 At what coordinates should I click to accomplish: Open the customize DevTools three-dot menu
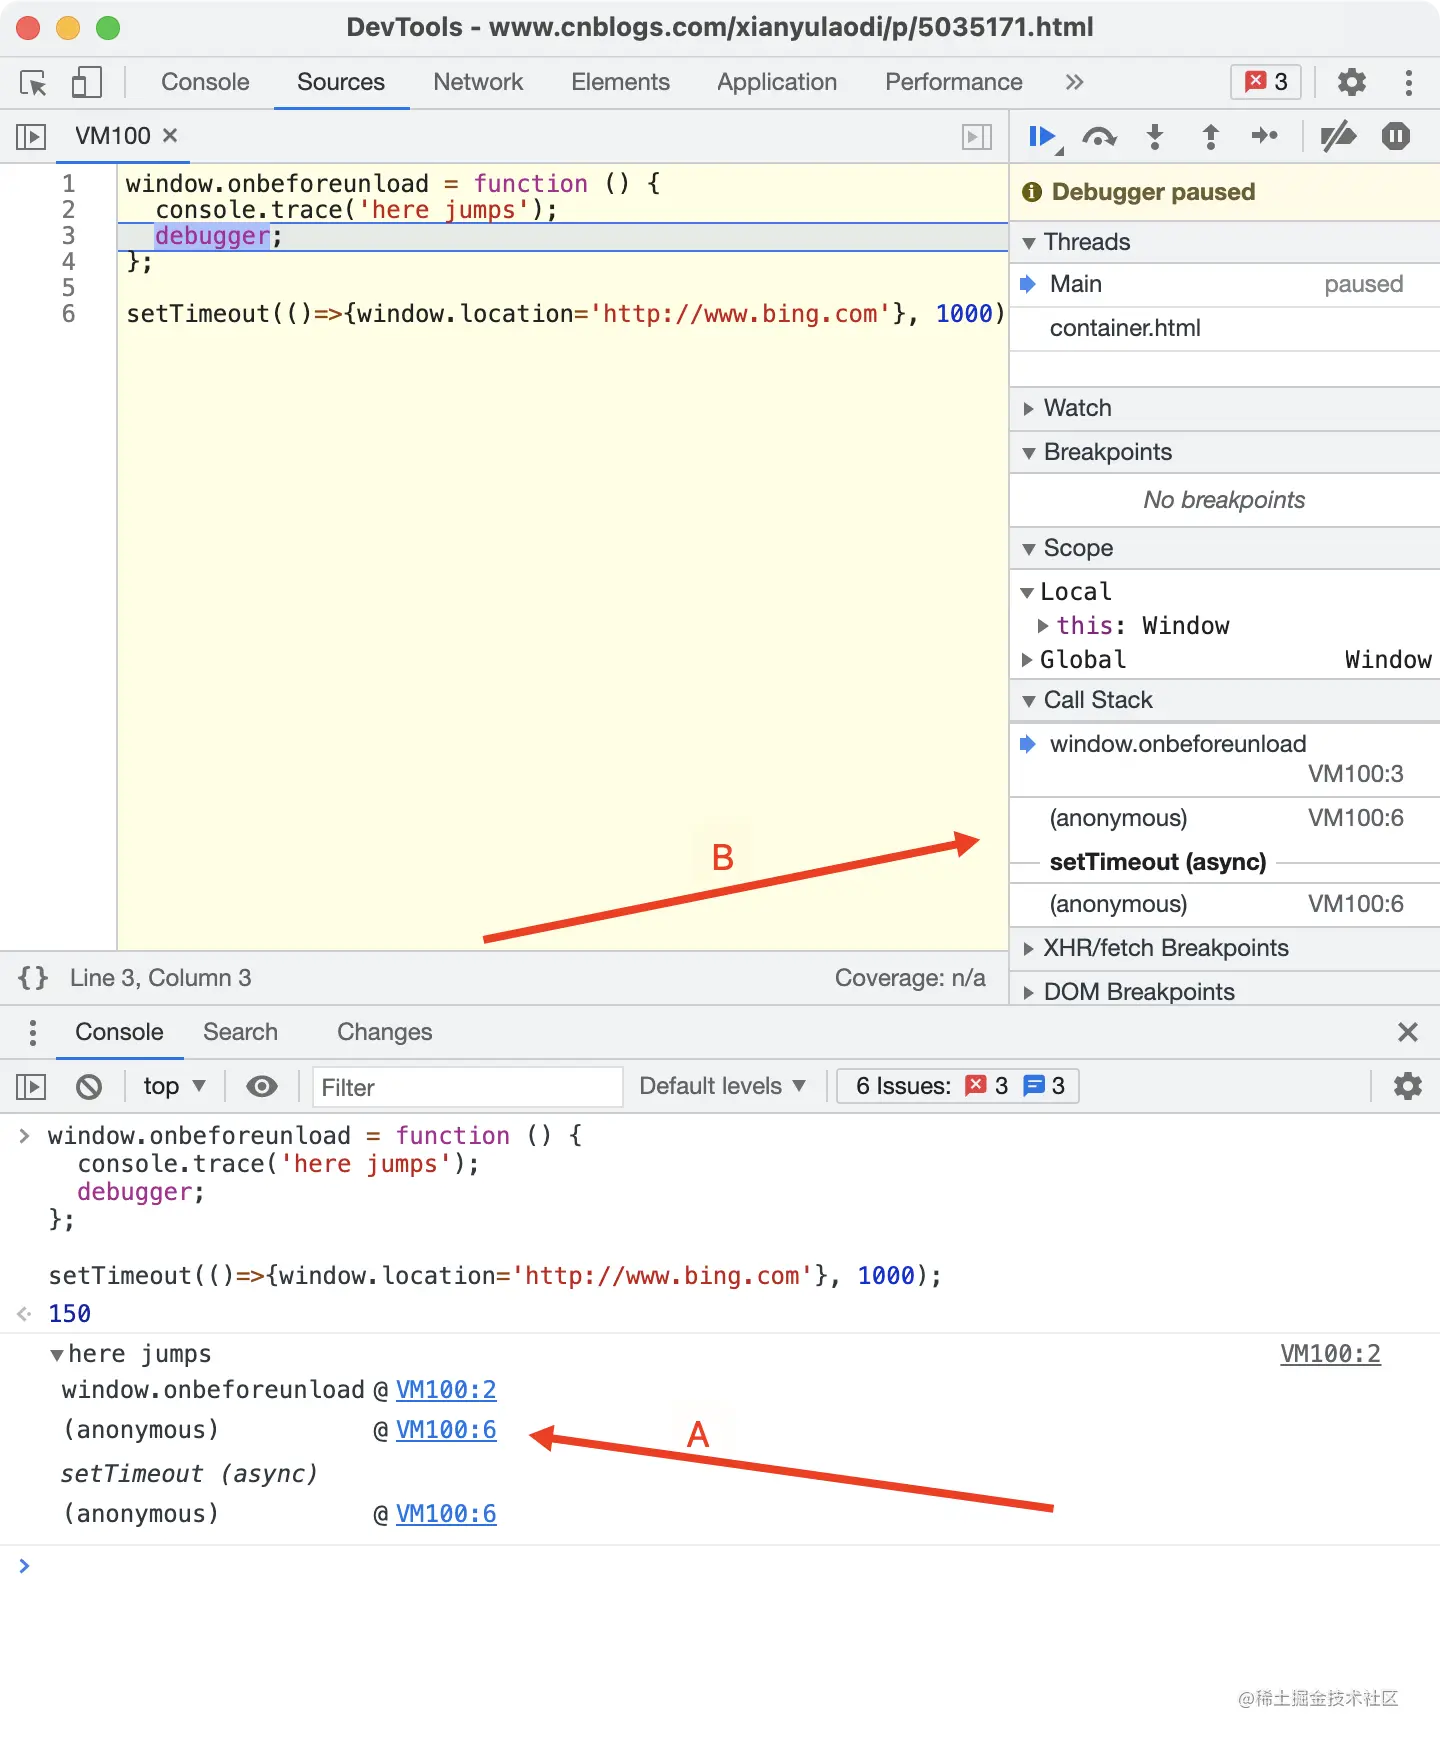point(1408,82)
